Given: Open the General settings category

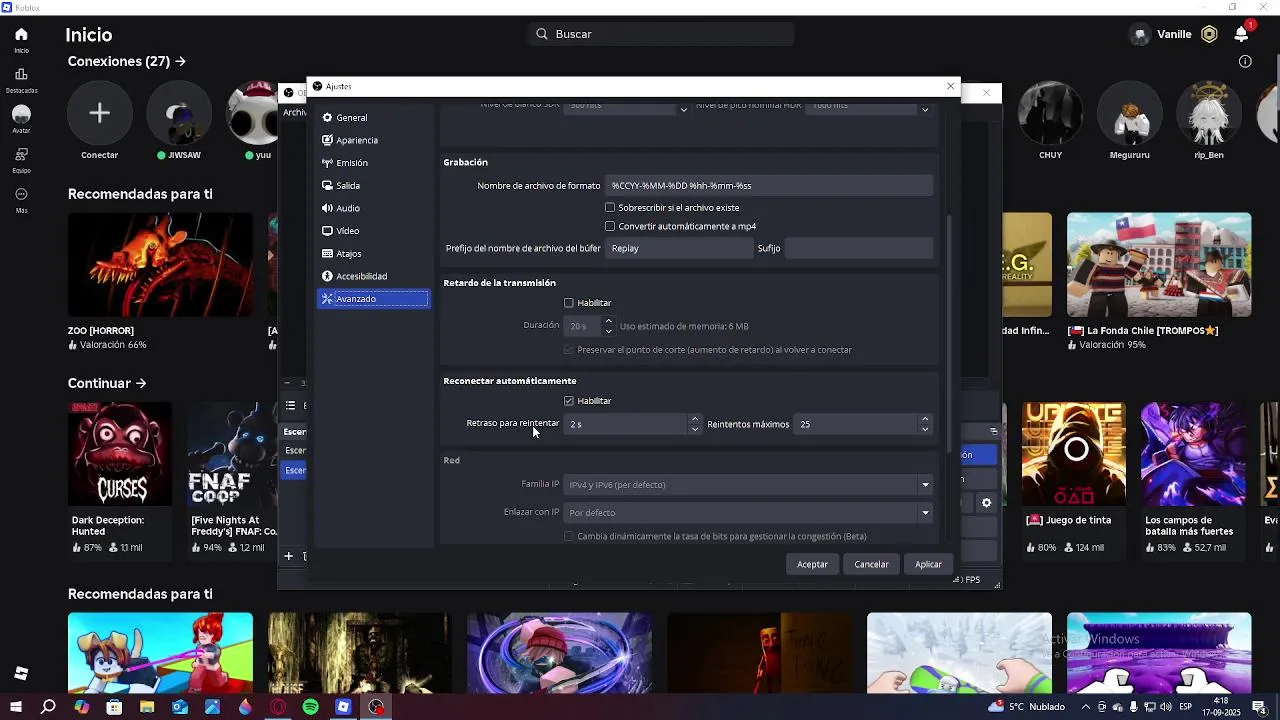Looking at the screenshot, I should (x=373, y=118).
